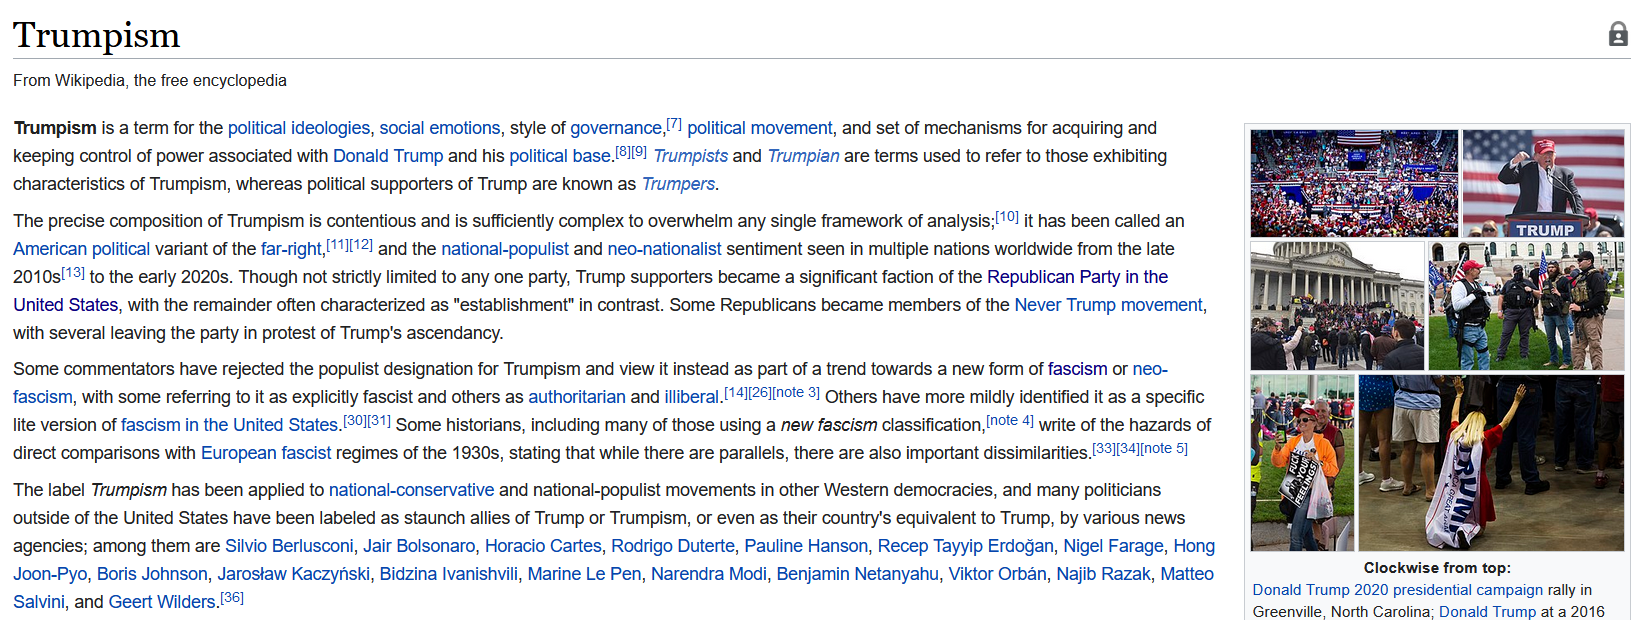Open the Narendra Modi link
1646x620 pixels.
(709, 574)
